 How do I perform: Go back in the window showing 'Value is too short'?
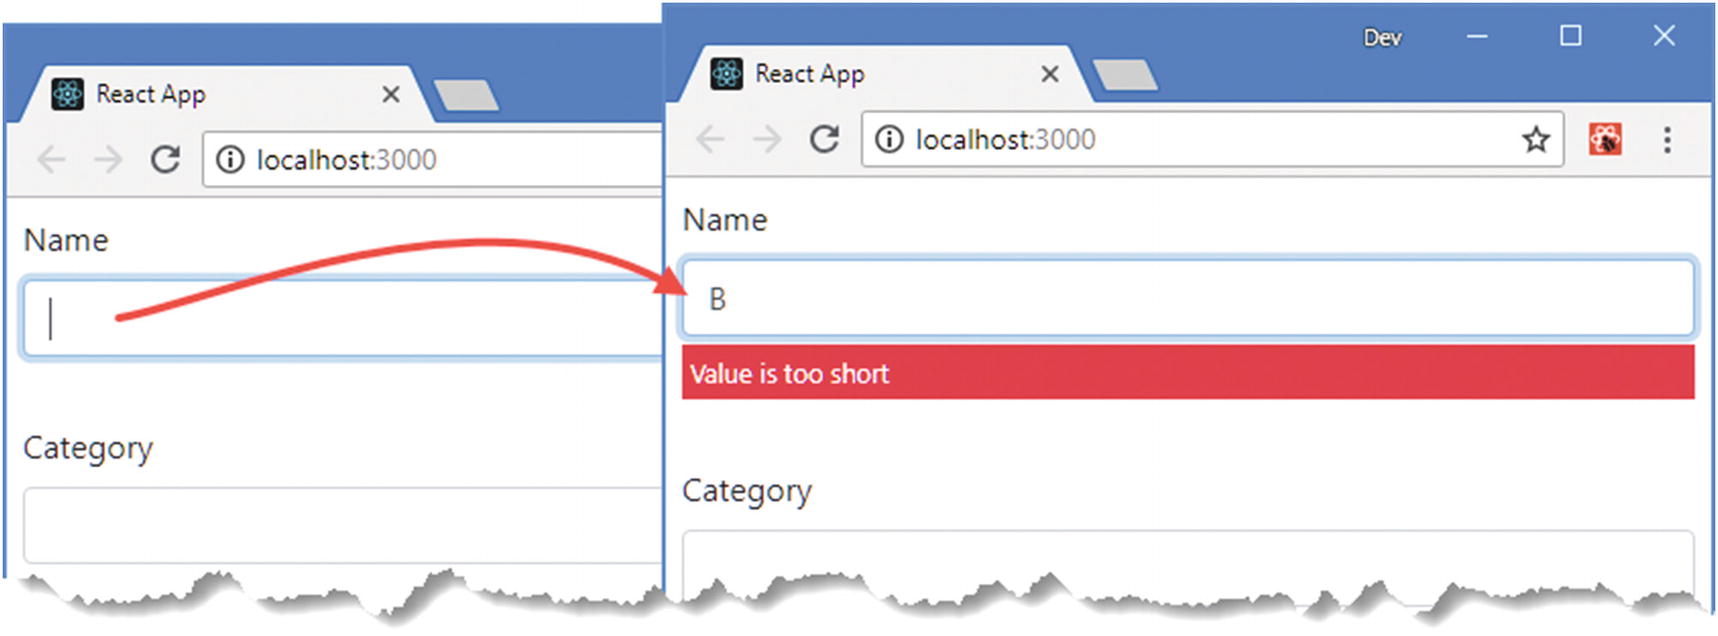click(710, 139)
